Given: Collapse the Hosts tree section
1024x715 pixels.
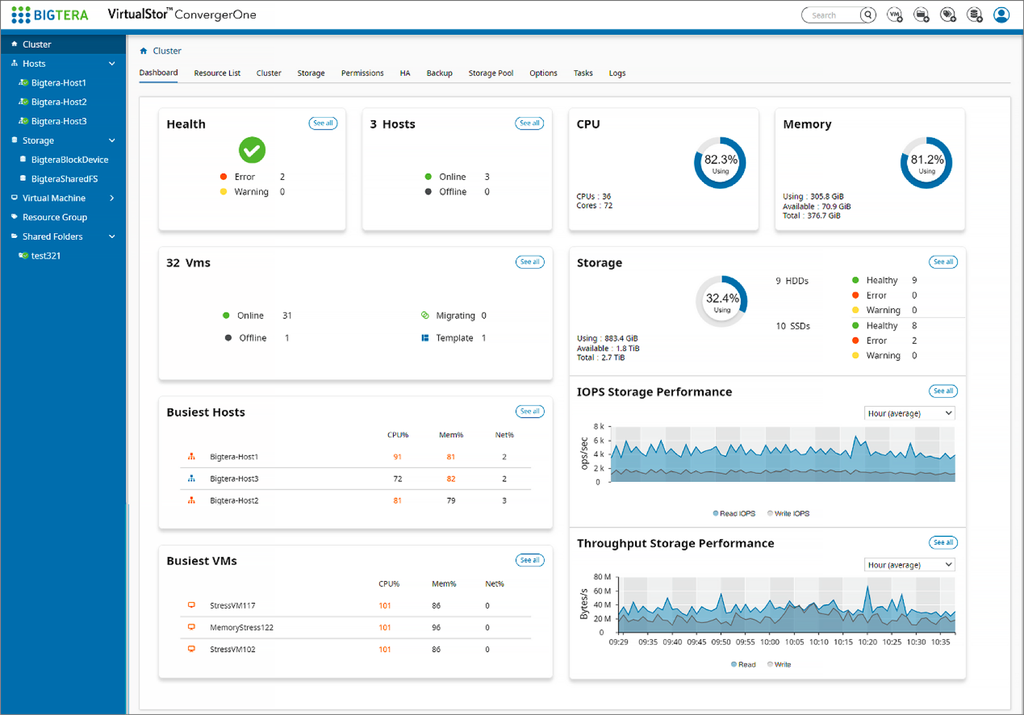Looking at the screenshot, I should coord(112,63).
